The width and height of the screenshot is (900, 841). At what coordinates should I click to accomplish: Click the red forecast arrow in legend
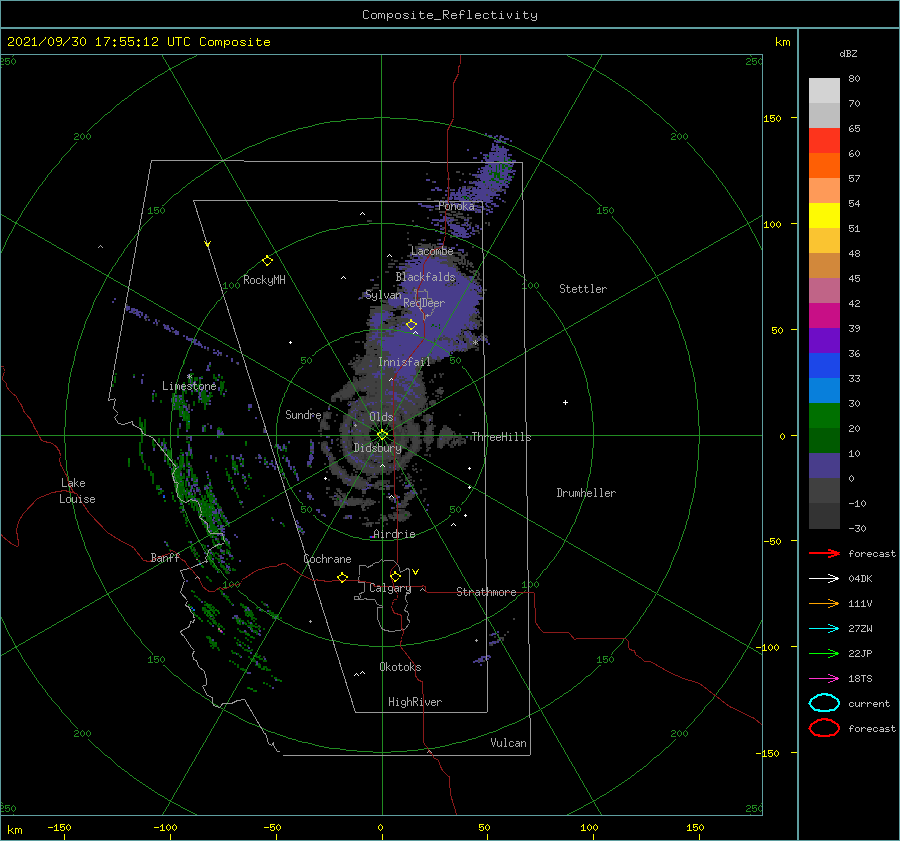[x=824, y=553]
